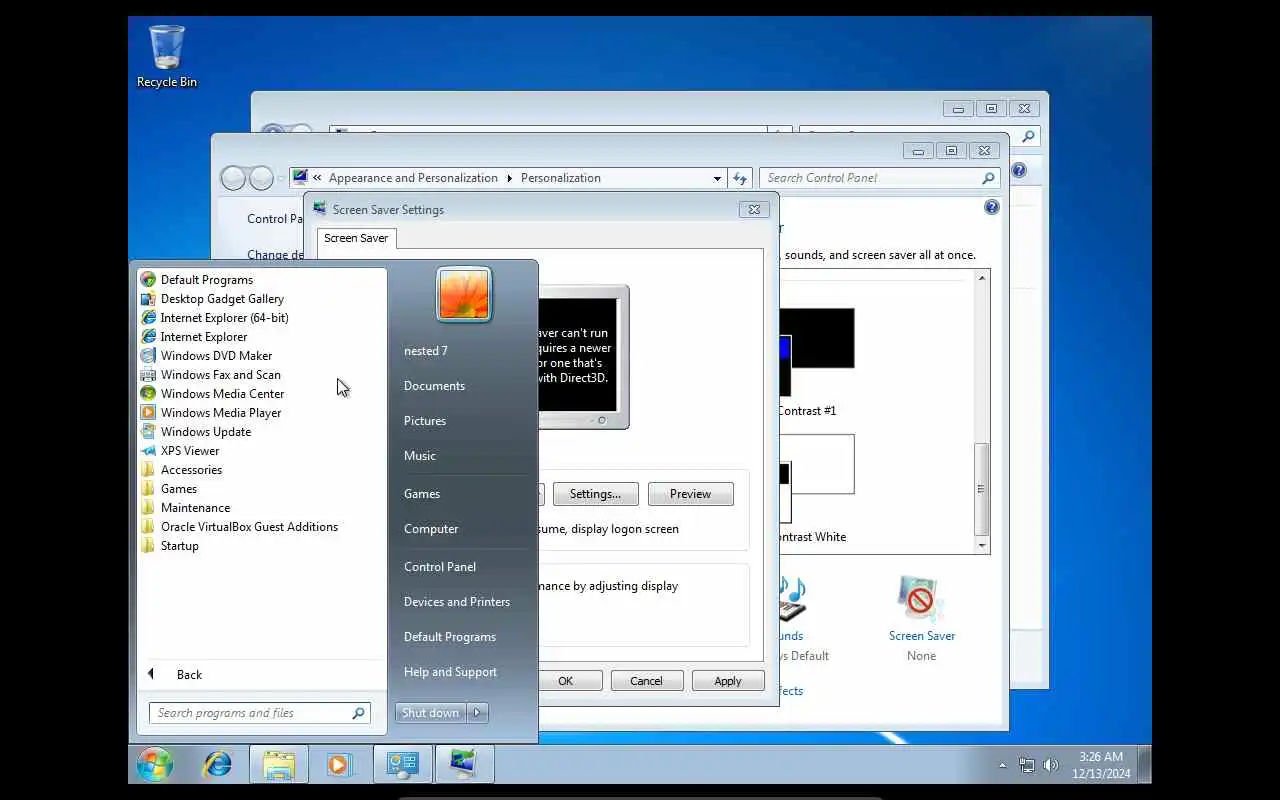Image resolution: width=1280 pixels, height=800 pixels.
Task: Open Control Panel from Start menu
Action: [440, 567]
